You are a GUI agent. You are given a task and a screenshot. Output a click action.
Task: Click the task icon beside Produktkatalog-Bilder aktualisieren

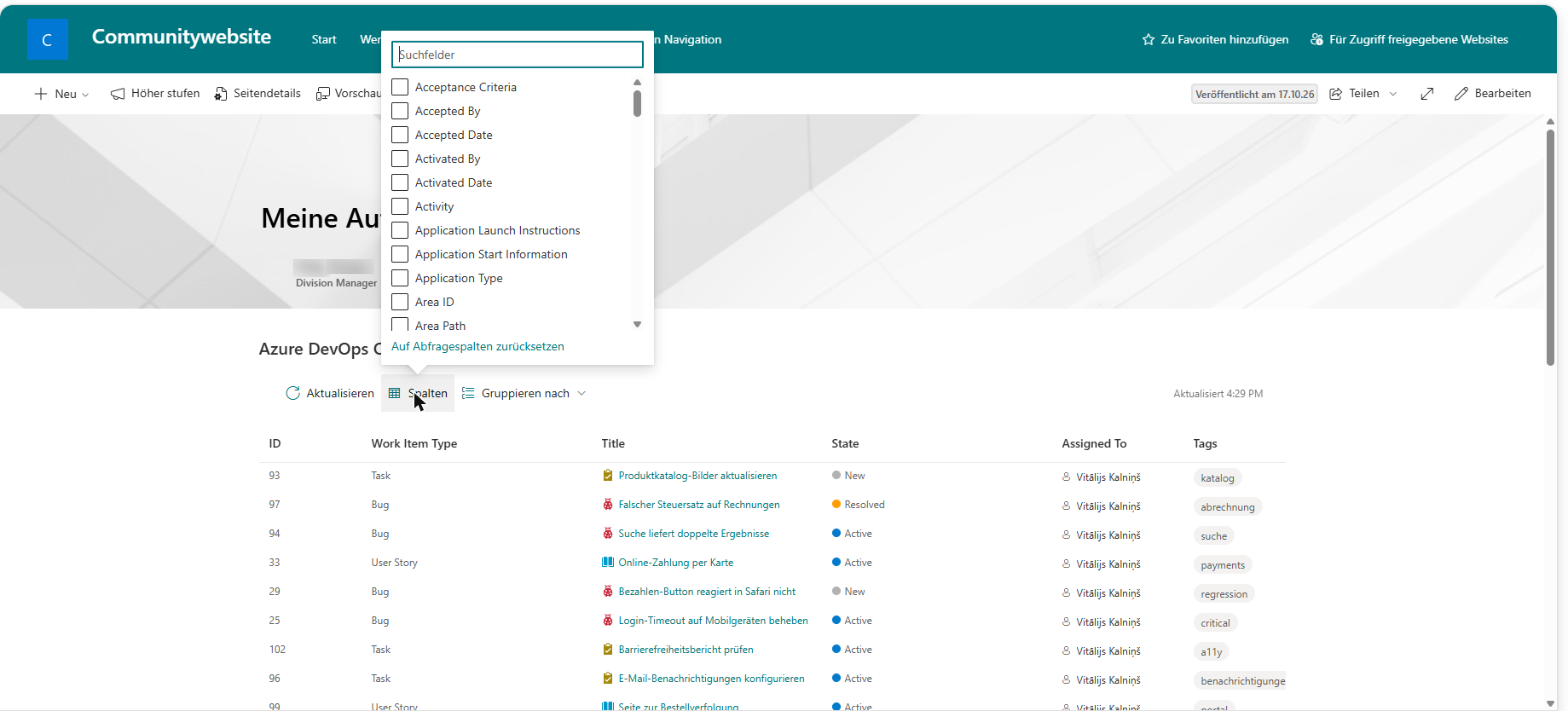pos(607,476)
